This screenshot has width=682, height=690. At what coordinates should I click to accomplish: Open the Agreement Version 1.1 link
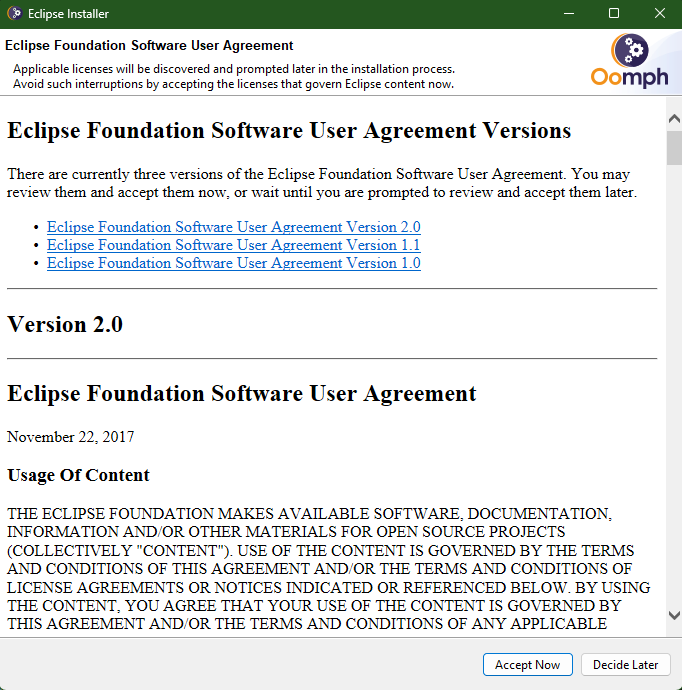234,245
